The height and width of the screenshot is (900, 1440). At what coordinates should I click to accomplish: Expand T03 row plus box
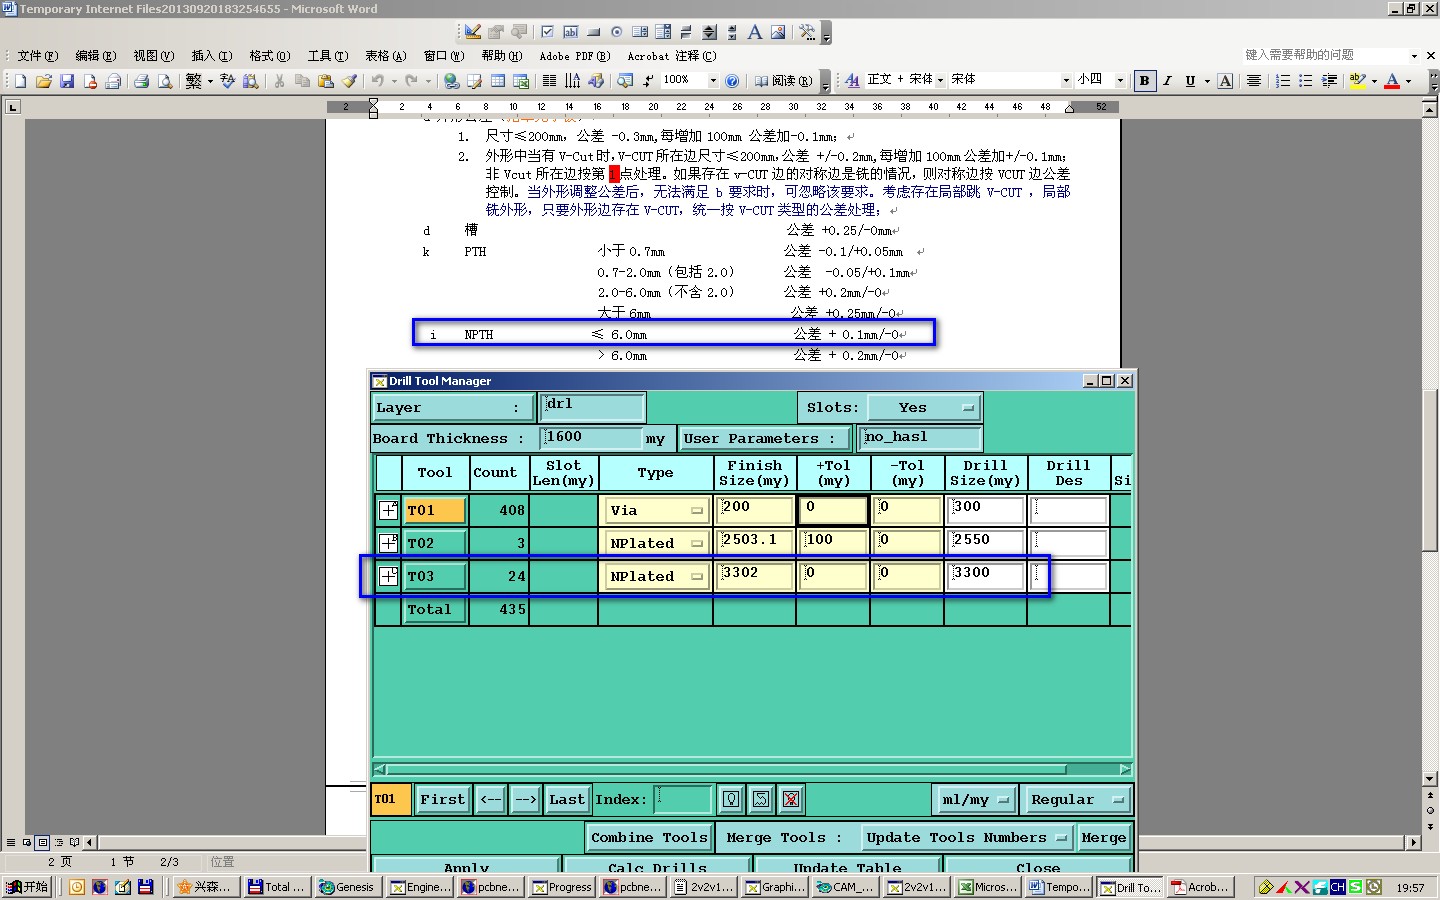[x=388, y=576]
